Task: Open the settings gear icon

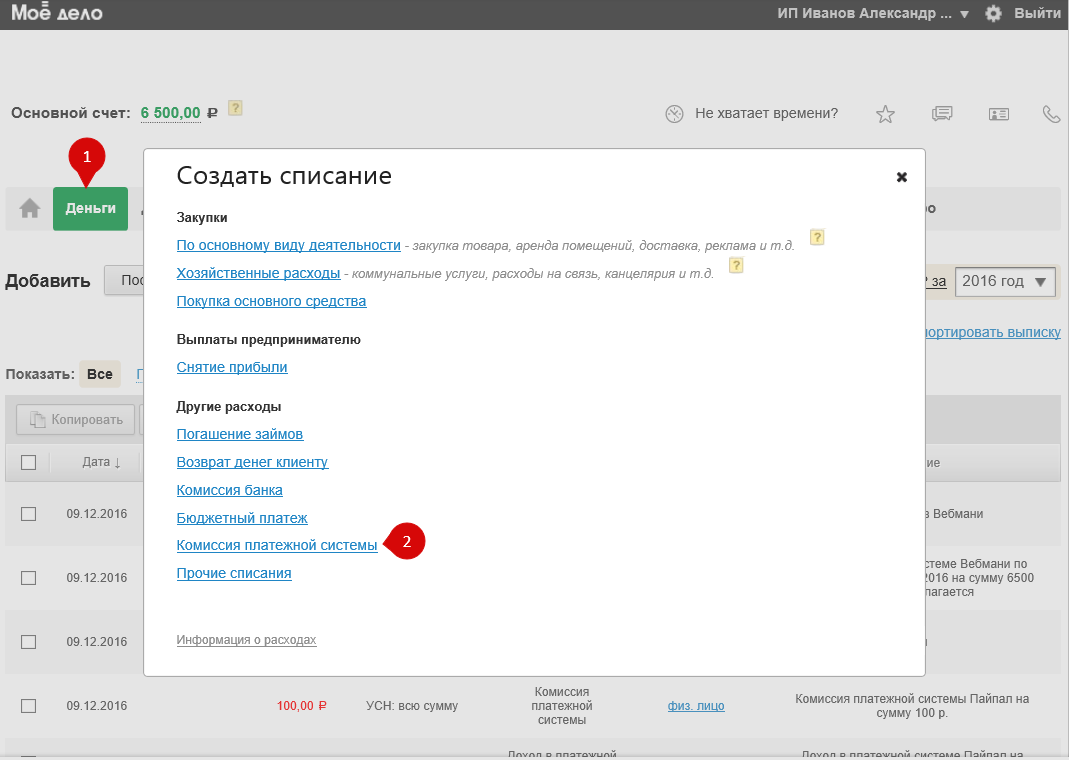Action: click(993, 14)
